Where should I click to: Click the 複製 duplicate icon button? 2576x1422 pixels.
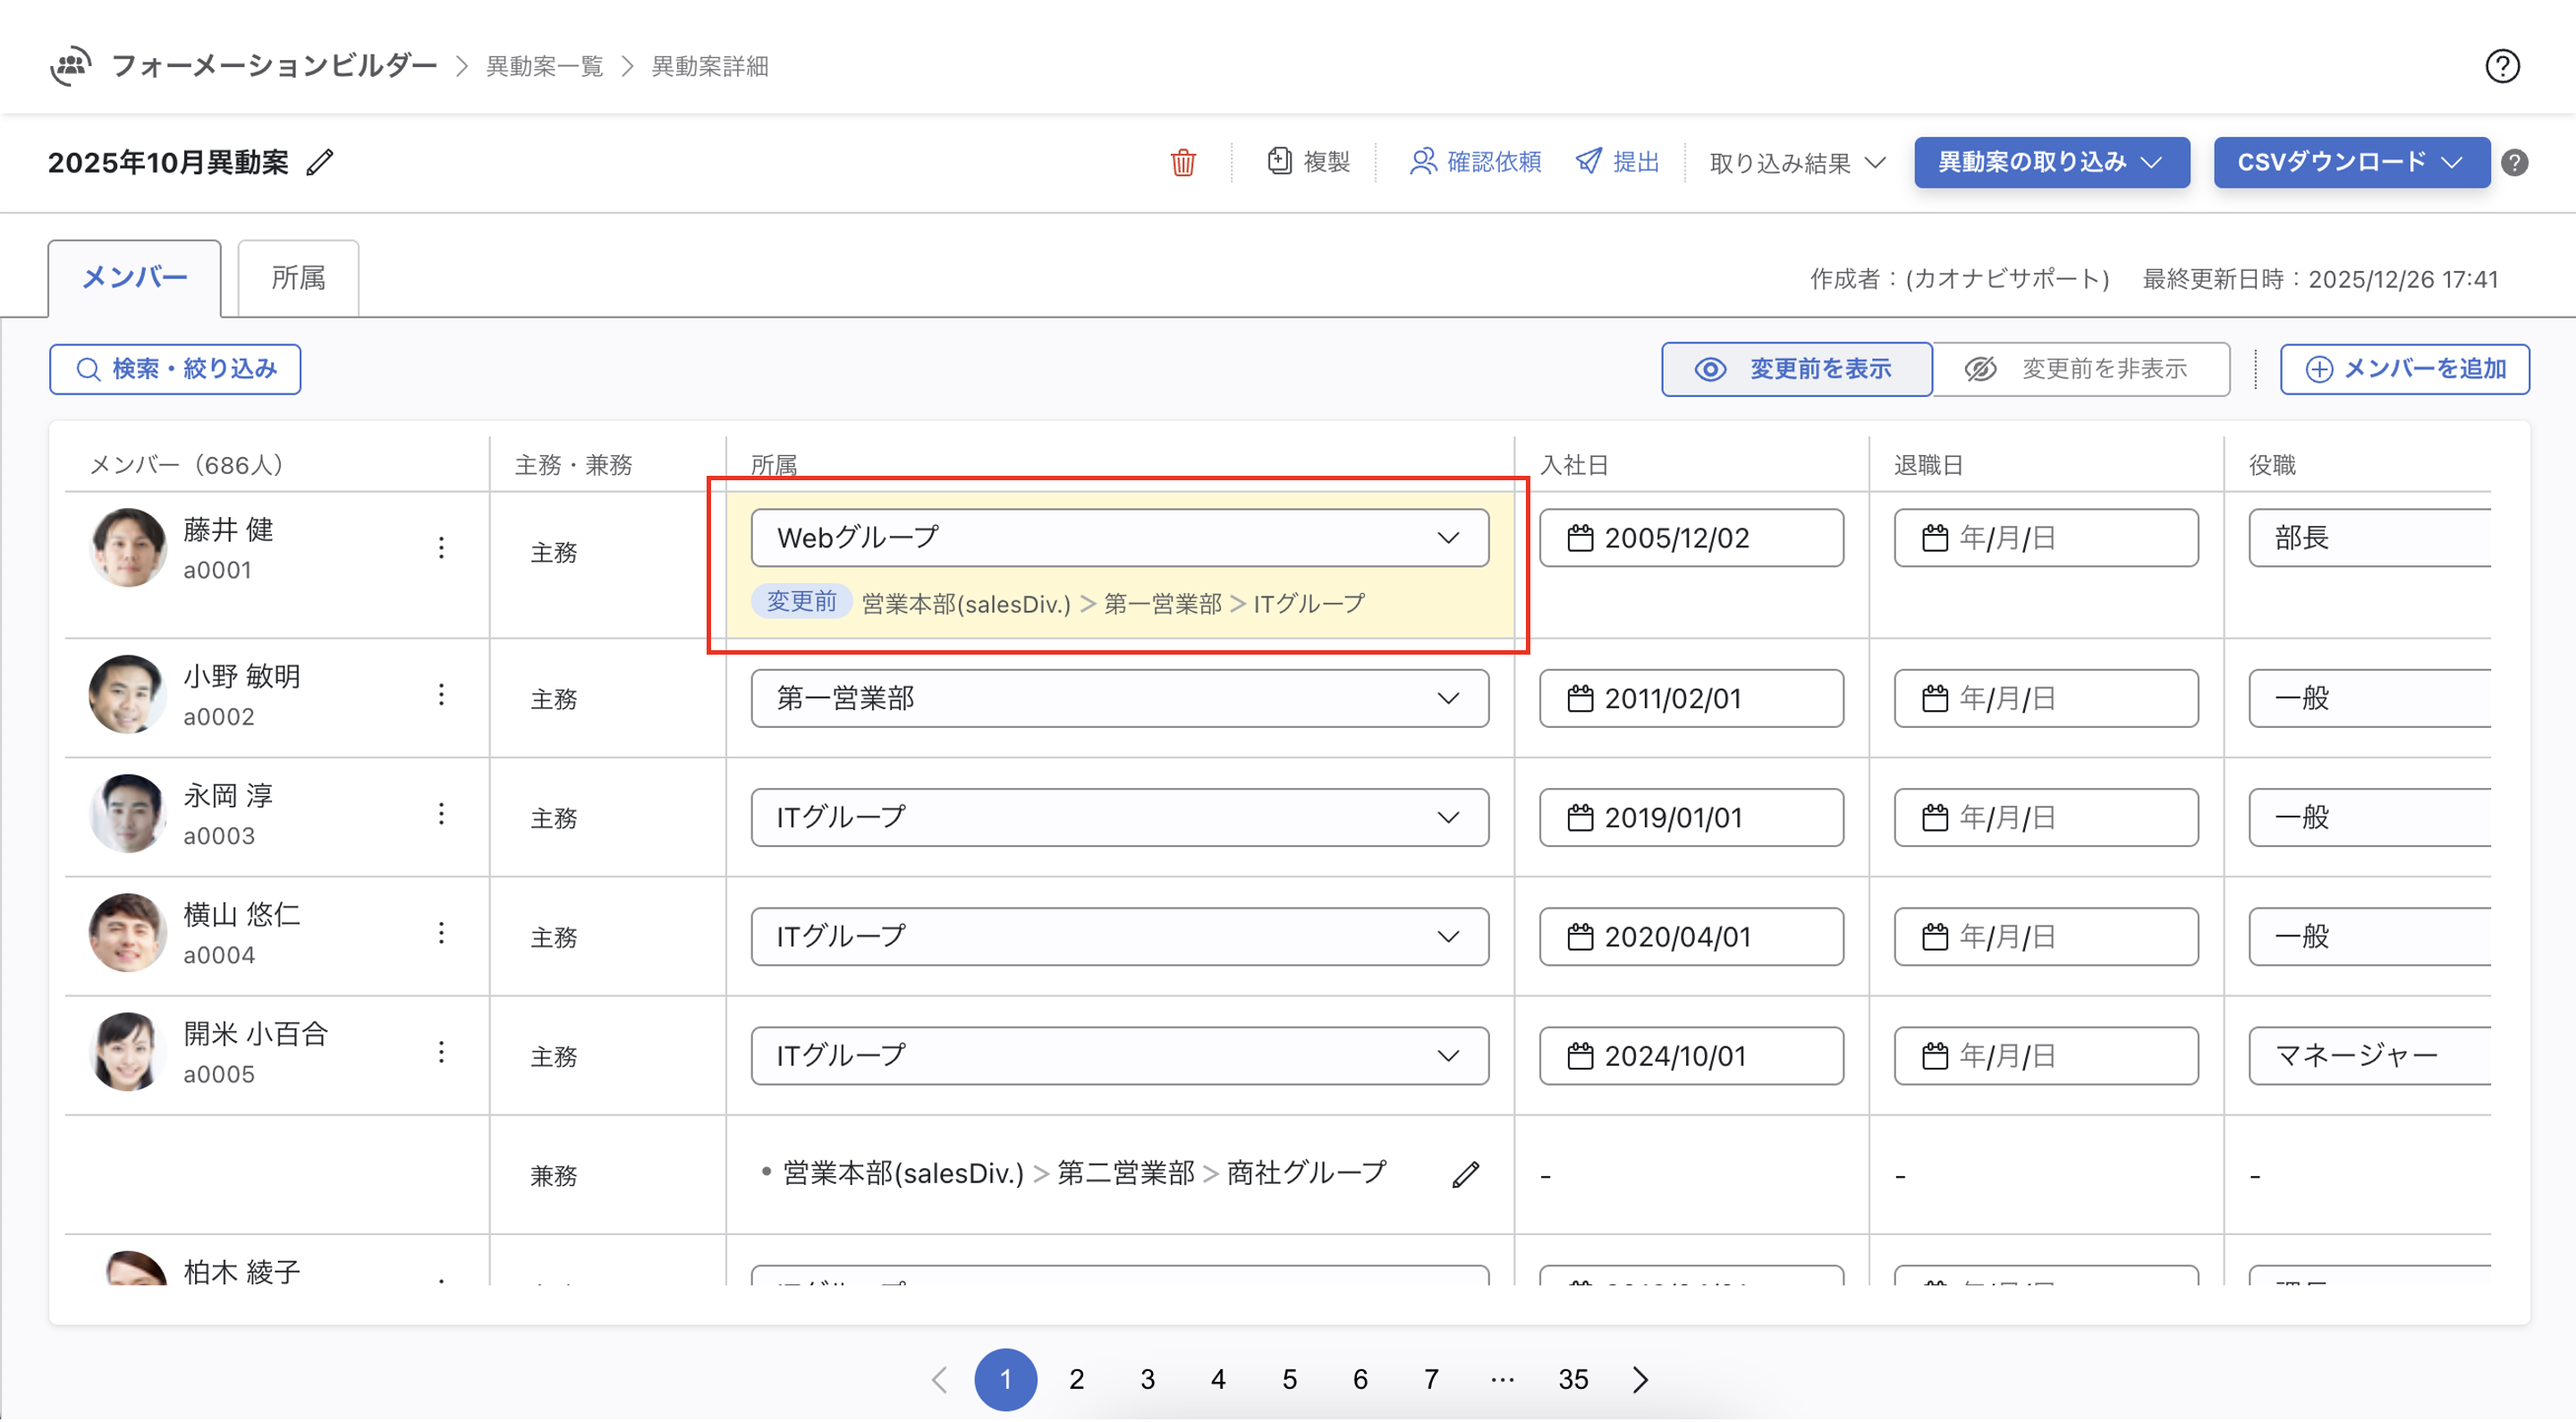click(1309, 162)
